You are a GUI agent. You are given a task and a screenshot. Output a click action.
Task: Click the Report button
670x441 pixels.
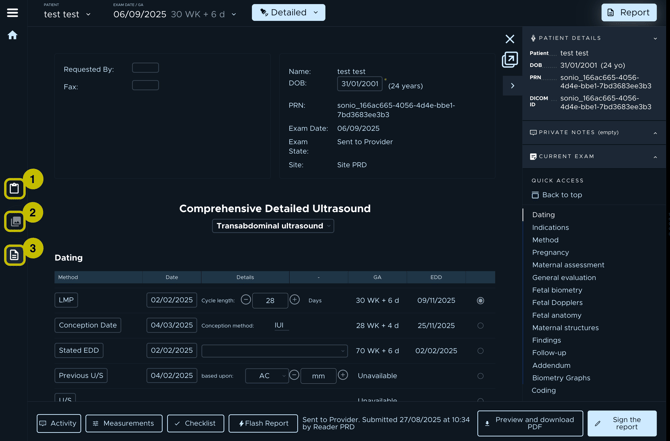tap(629, 12)
